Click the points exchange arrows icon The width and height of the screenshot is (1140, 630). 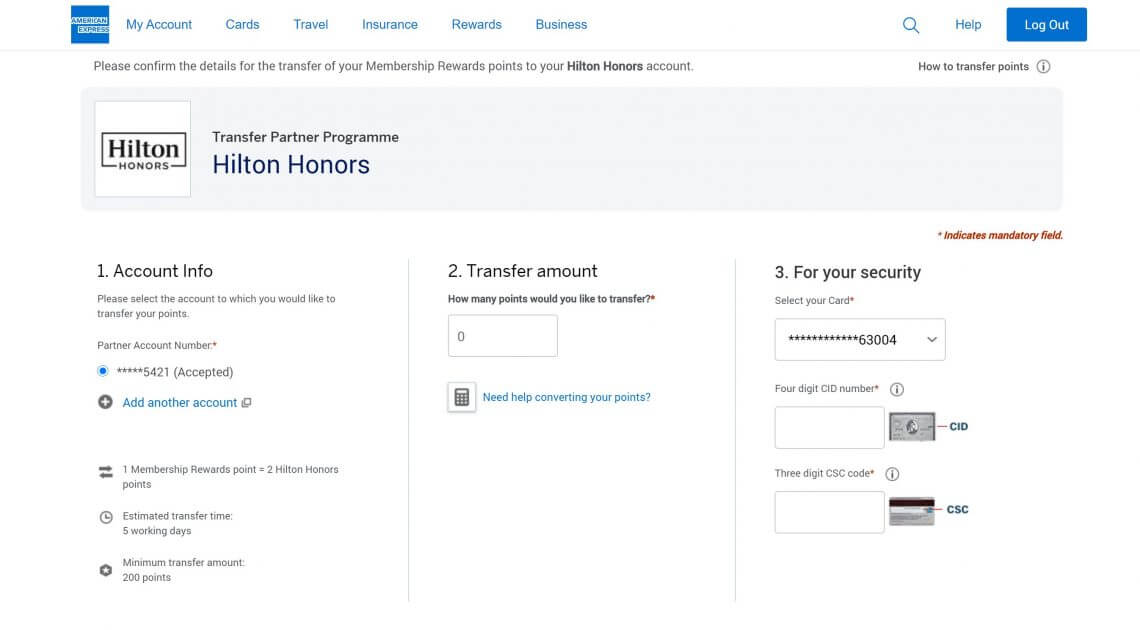(106, 471)
